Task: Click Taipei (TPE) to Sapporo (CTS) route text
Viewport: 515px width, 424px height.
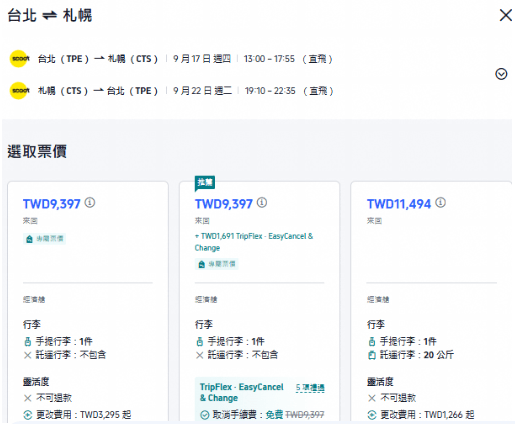Action: [98, 59]
